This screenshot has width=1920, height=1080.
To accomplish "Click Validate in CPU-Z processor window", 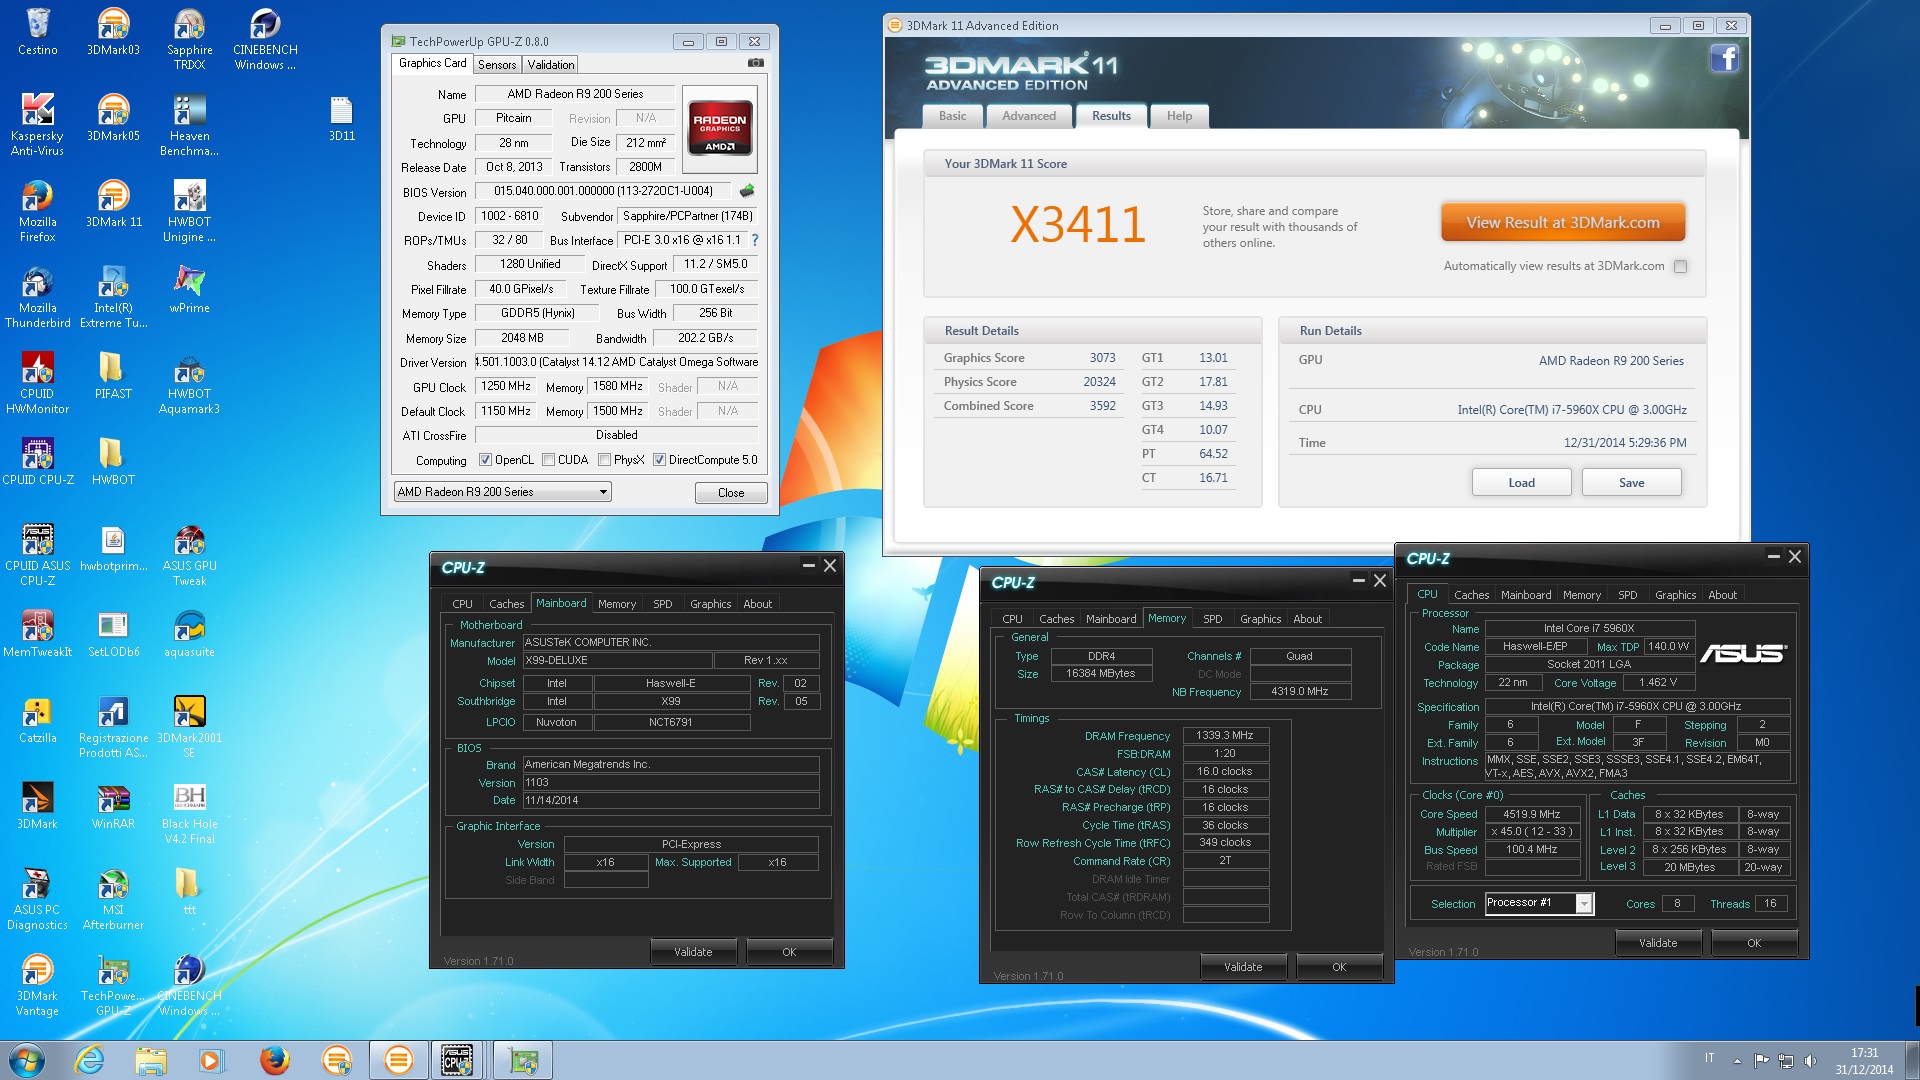I will (1658, 943).
